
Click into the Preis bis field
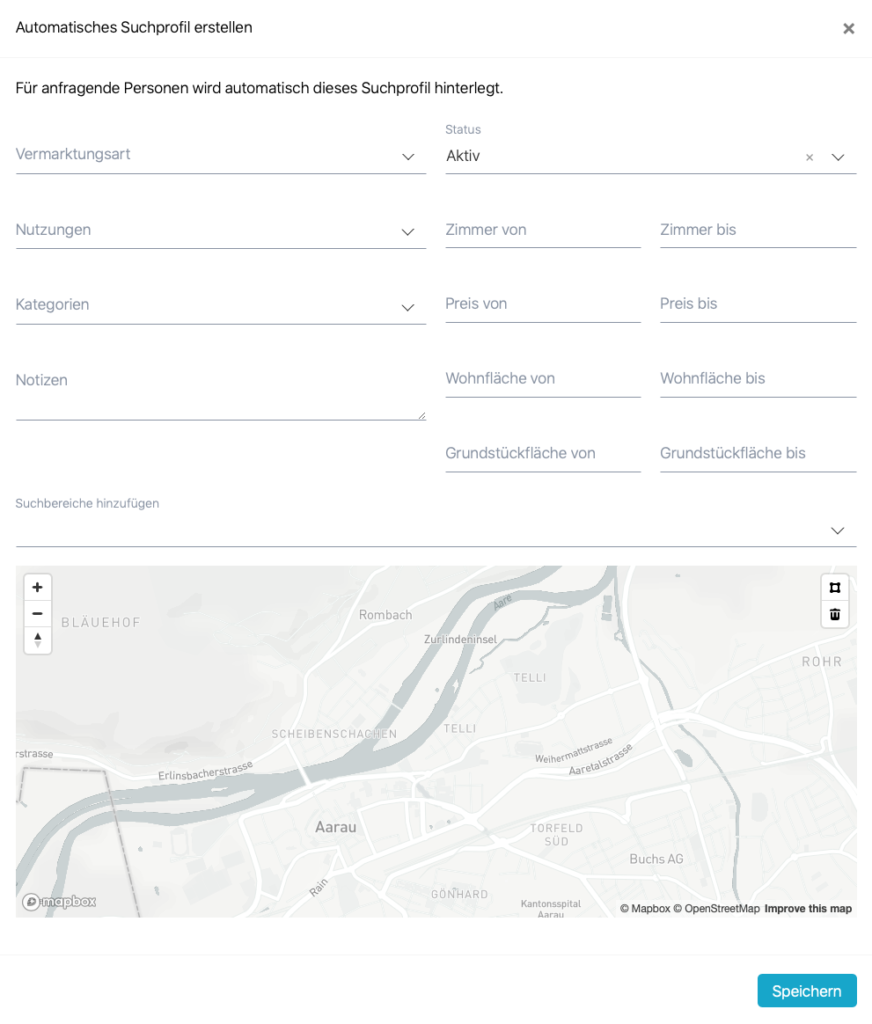(x=757, y=304)
